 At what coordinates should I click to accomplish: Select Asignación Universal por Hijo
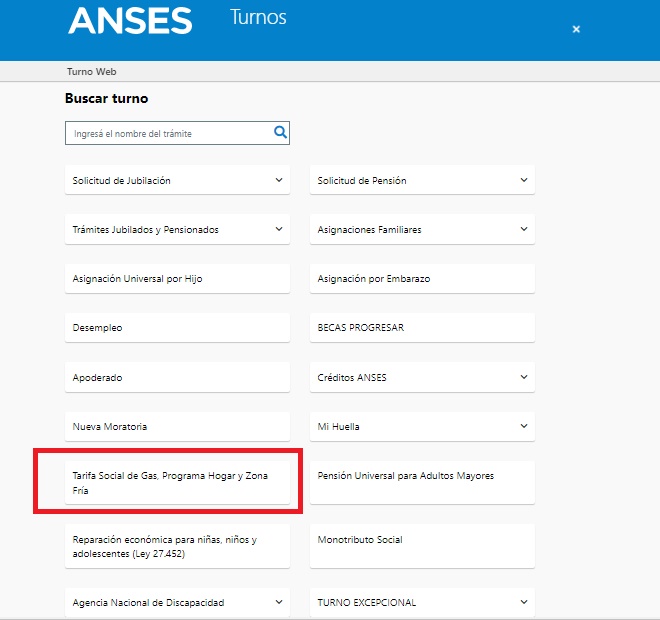click(177, 279)
